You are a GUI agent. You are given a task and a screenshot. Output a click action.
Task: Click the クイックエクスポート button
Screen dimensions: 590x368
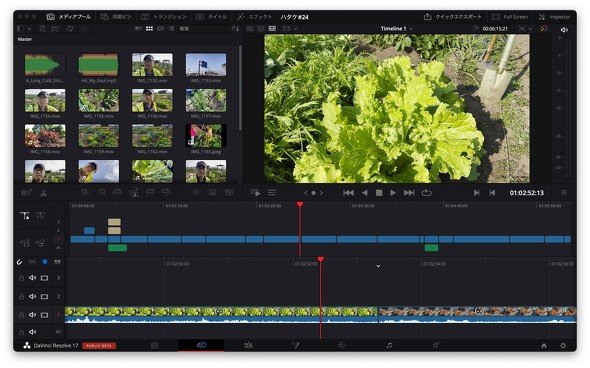point(453,17)
